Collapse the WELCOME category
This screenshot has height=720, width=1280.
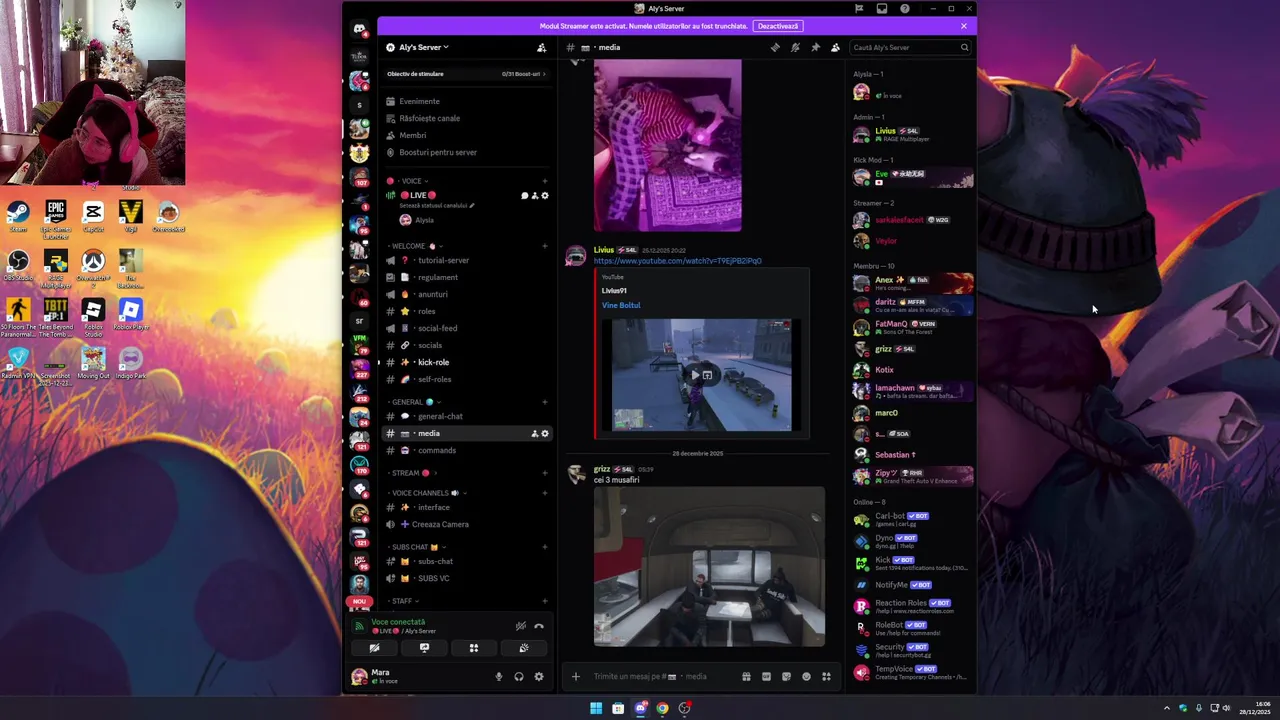(x=415, y=246)
